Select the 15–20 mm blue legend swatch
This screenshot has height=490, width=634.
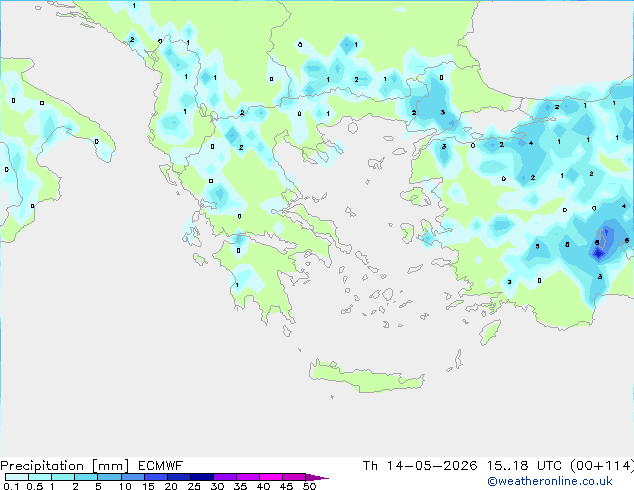point(156,477)
